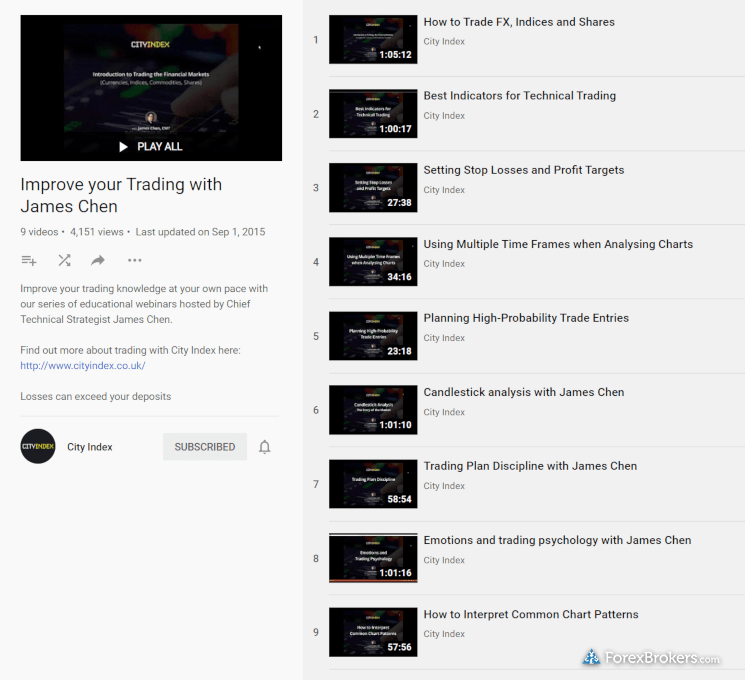745x680 pixels.
Task: Open 'Emotions and trading psychology with James Chen'
Action: click(557, 540)
